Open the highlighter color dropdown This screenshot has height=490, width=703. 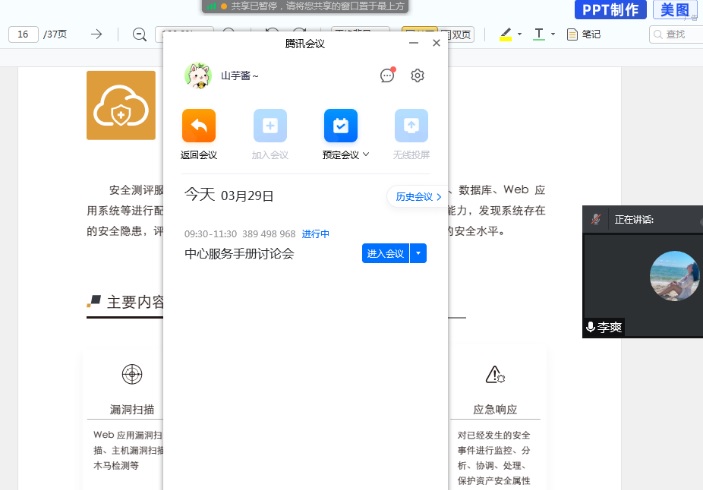click(520, 35)
